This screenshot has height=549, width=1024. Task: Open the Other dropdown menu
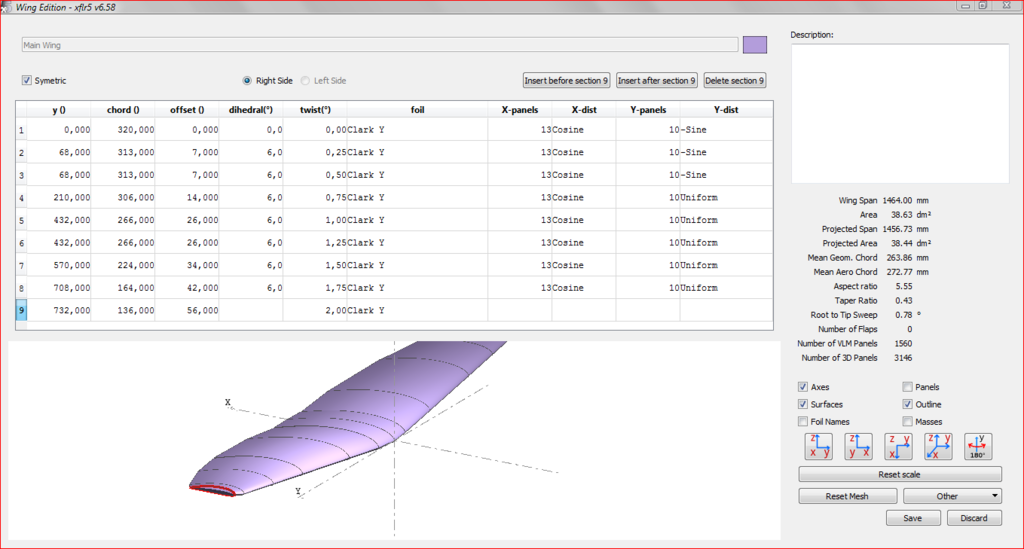pyautogui.click(x=952, y=496)
